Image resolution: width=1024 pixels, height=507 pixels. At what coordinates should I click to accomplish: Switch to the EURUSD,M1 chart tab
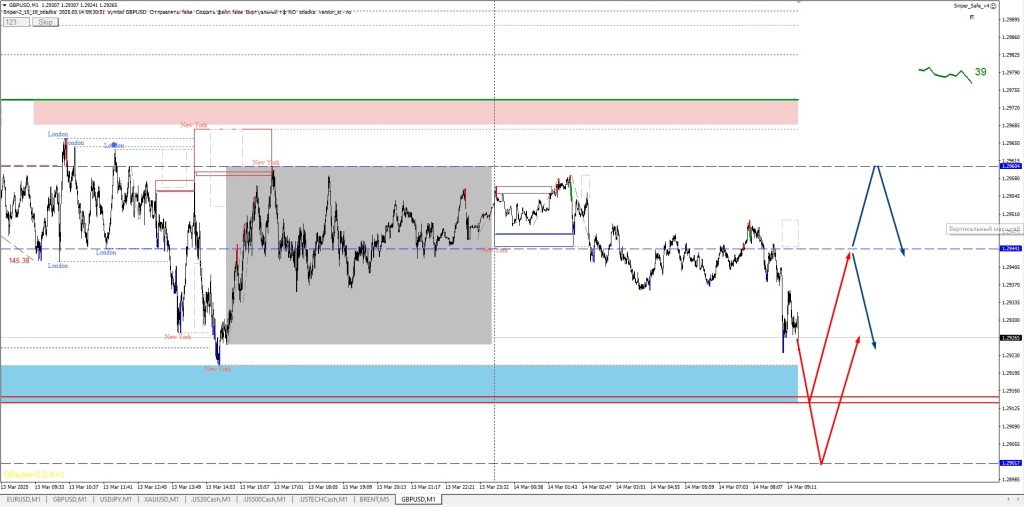(x=24, y=498)
